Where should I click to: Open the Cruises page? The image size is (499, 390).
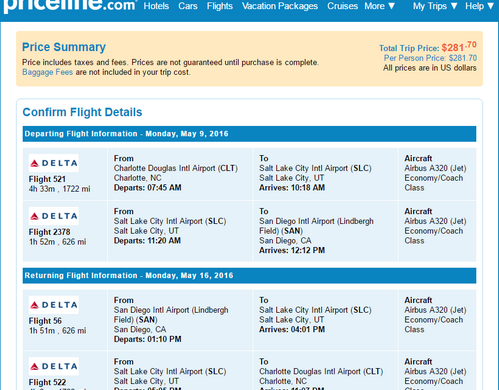[342, 6]
